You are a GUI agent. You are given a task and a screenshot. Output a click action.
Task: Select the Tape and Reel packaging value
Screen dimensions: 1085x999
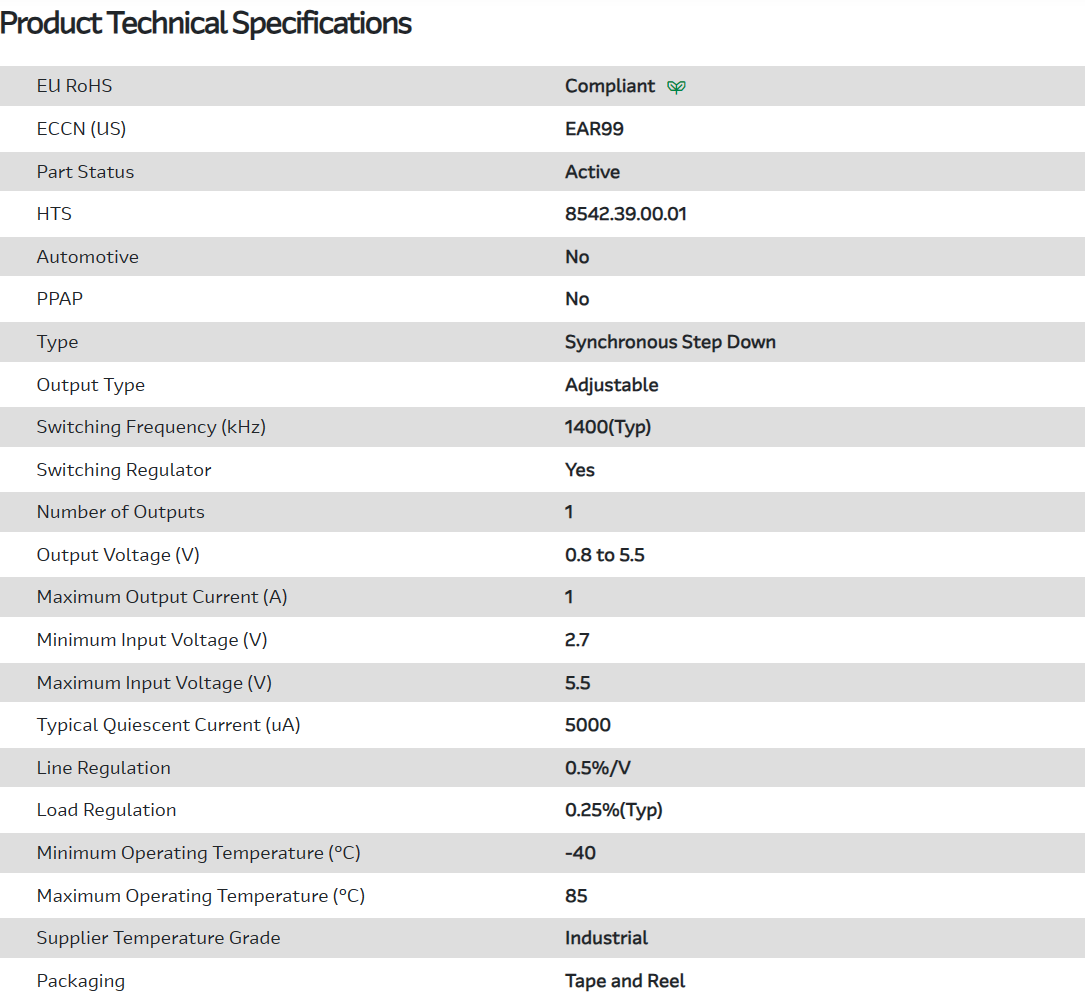(625, 981)
